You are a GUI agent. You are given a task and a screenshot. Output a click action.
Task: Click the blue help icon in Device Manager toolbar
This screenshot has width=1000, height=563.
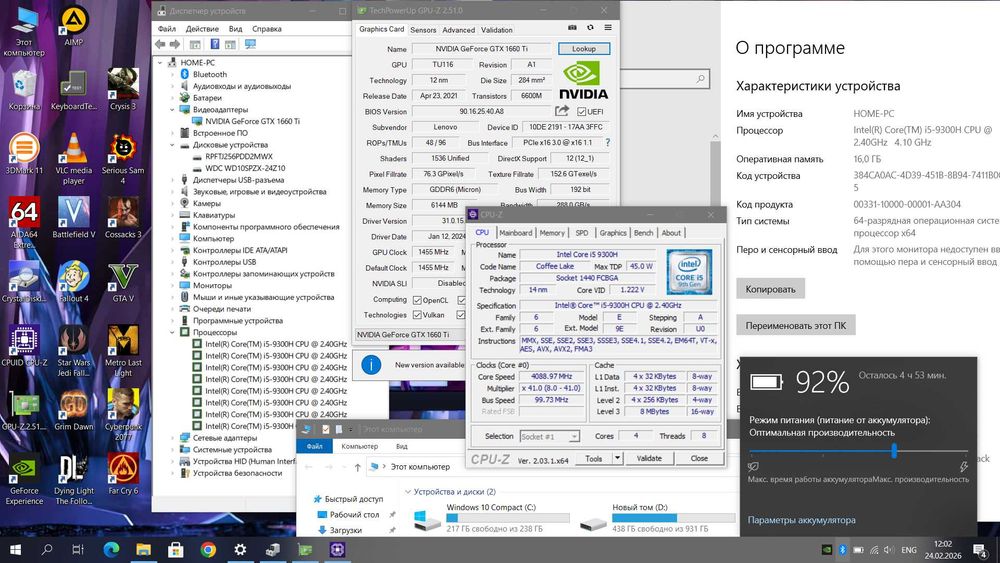[215, 44]
